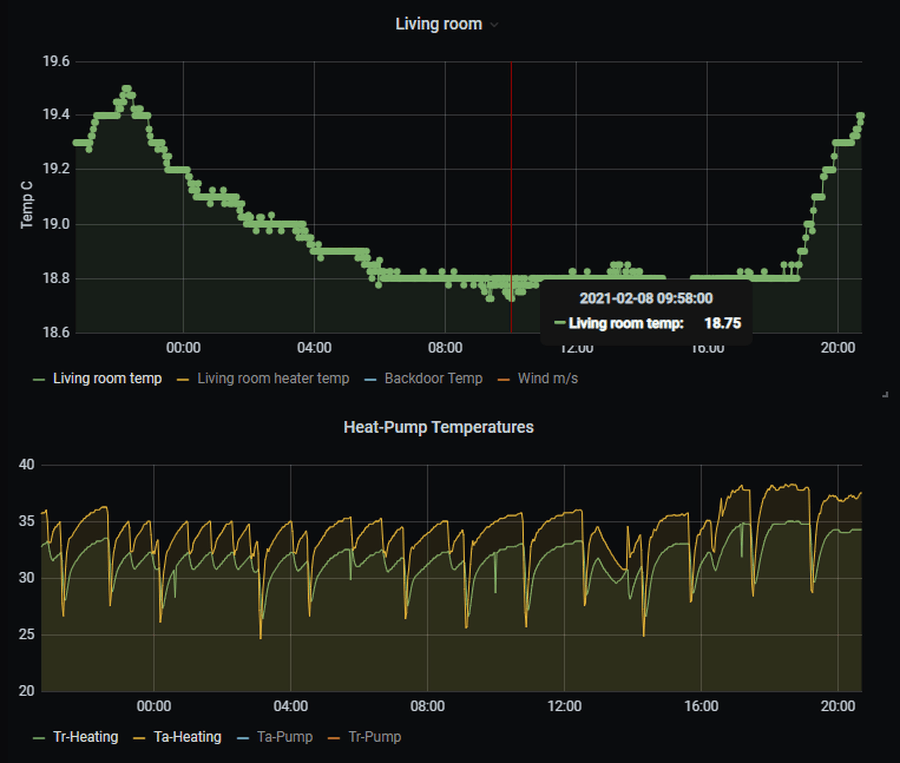This screenshot has width=900, height=763.
Task: Click tooltip value 18.75
Action: tap(723, 323)
